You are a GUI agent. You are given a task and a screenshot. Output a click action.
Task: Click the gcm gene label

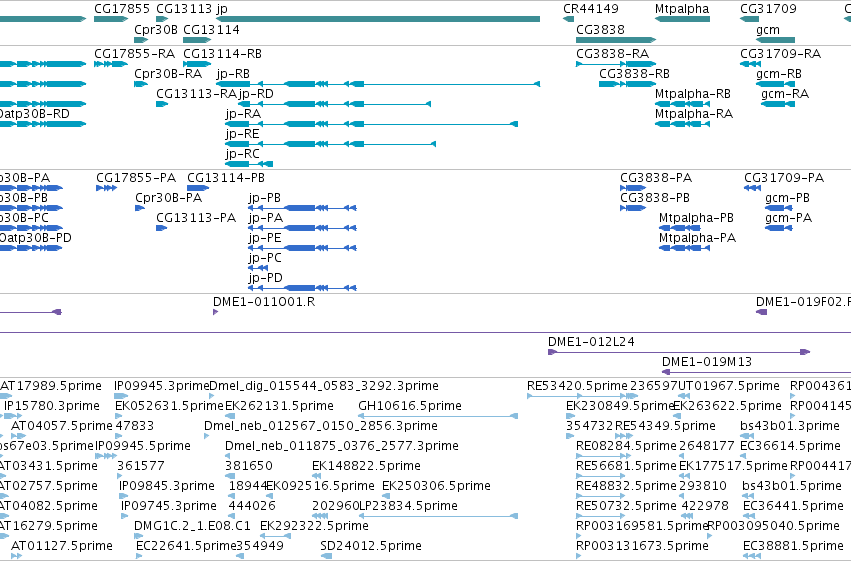(x=767, y=30)
